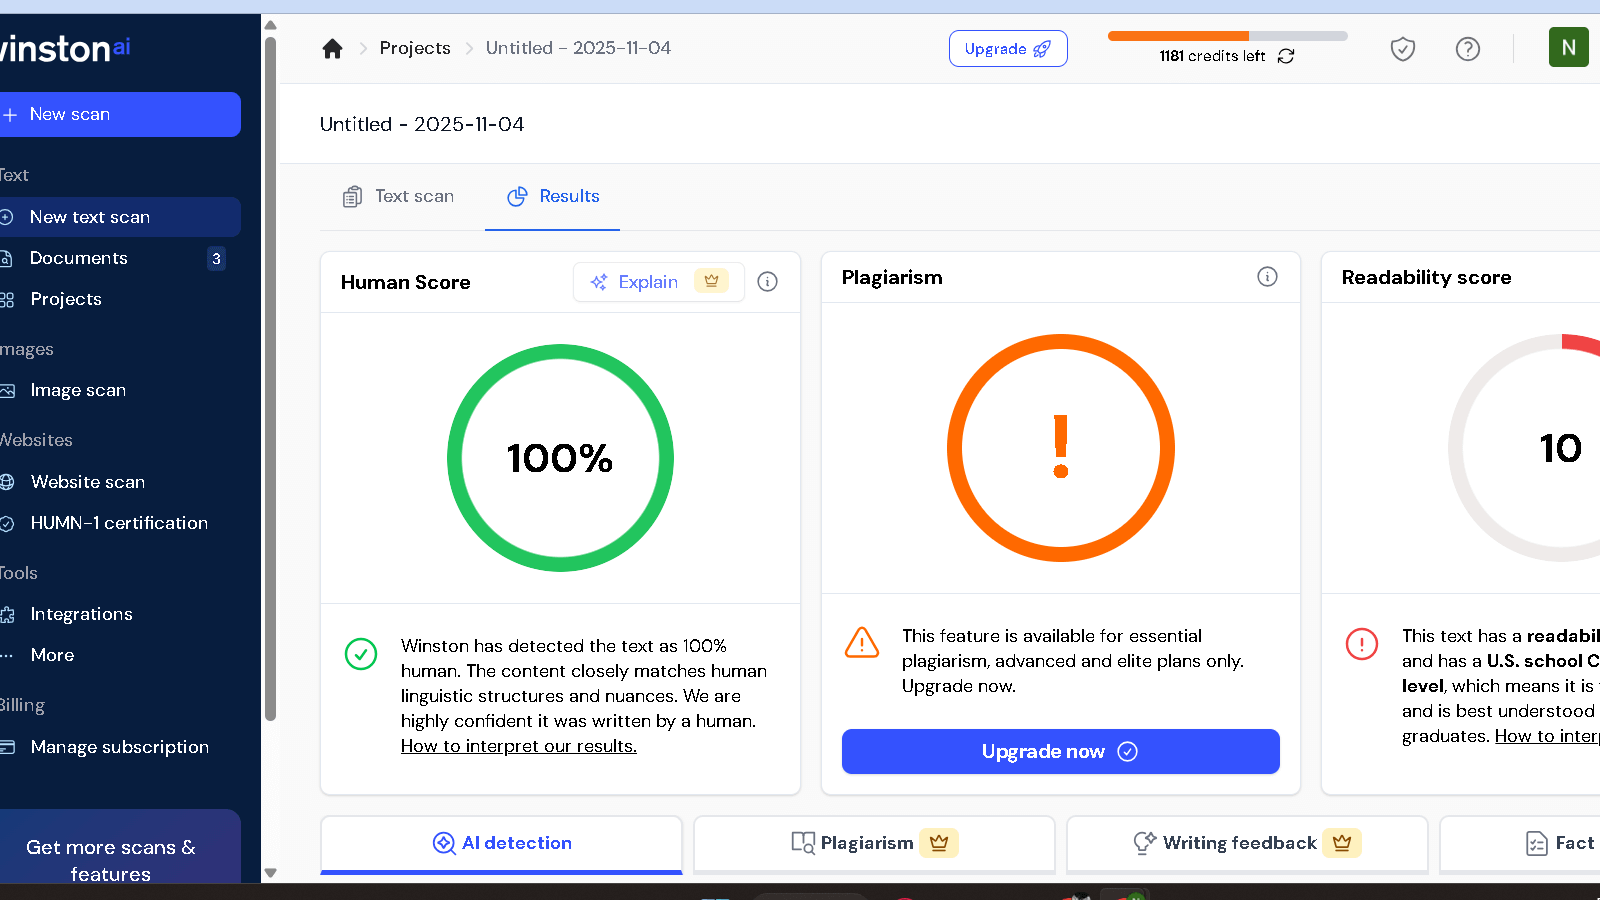Open Website scan from the sidebar

coord(87,482)
